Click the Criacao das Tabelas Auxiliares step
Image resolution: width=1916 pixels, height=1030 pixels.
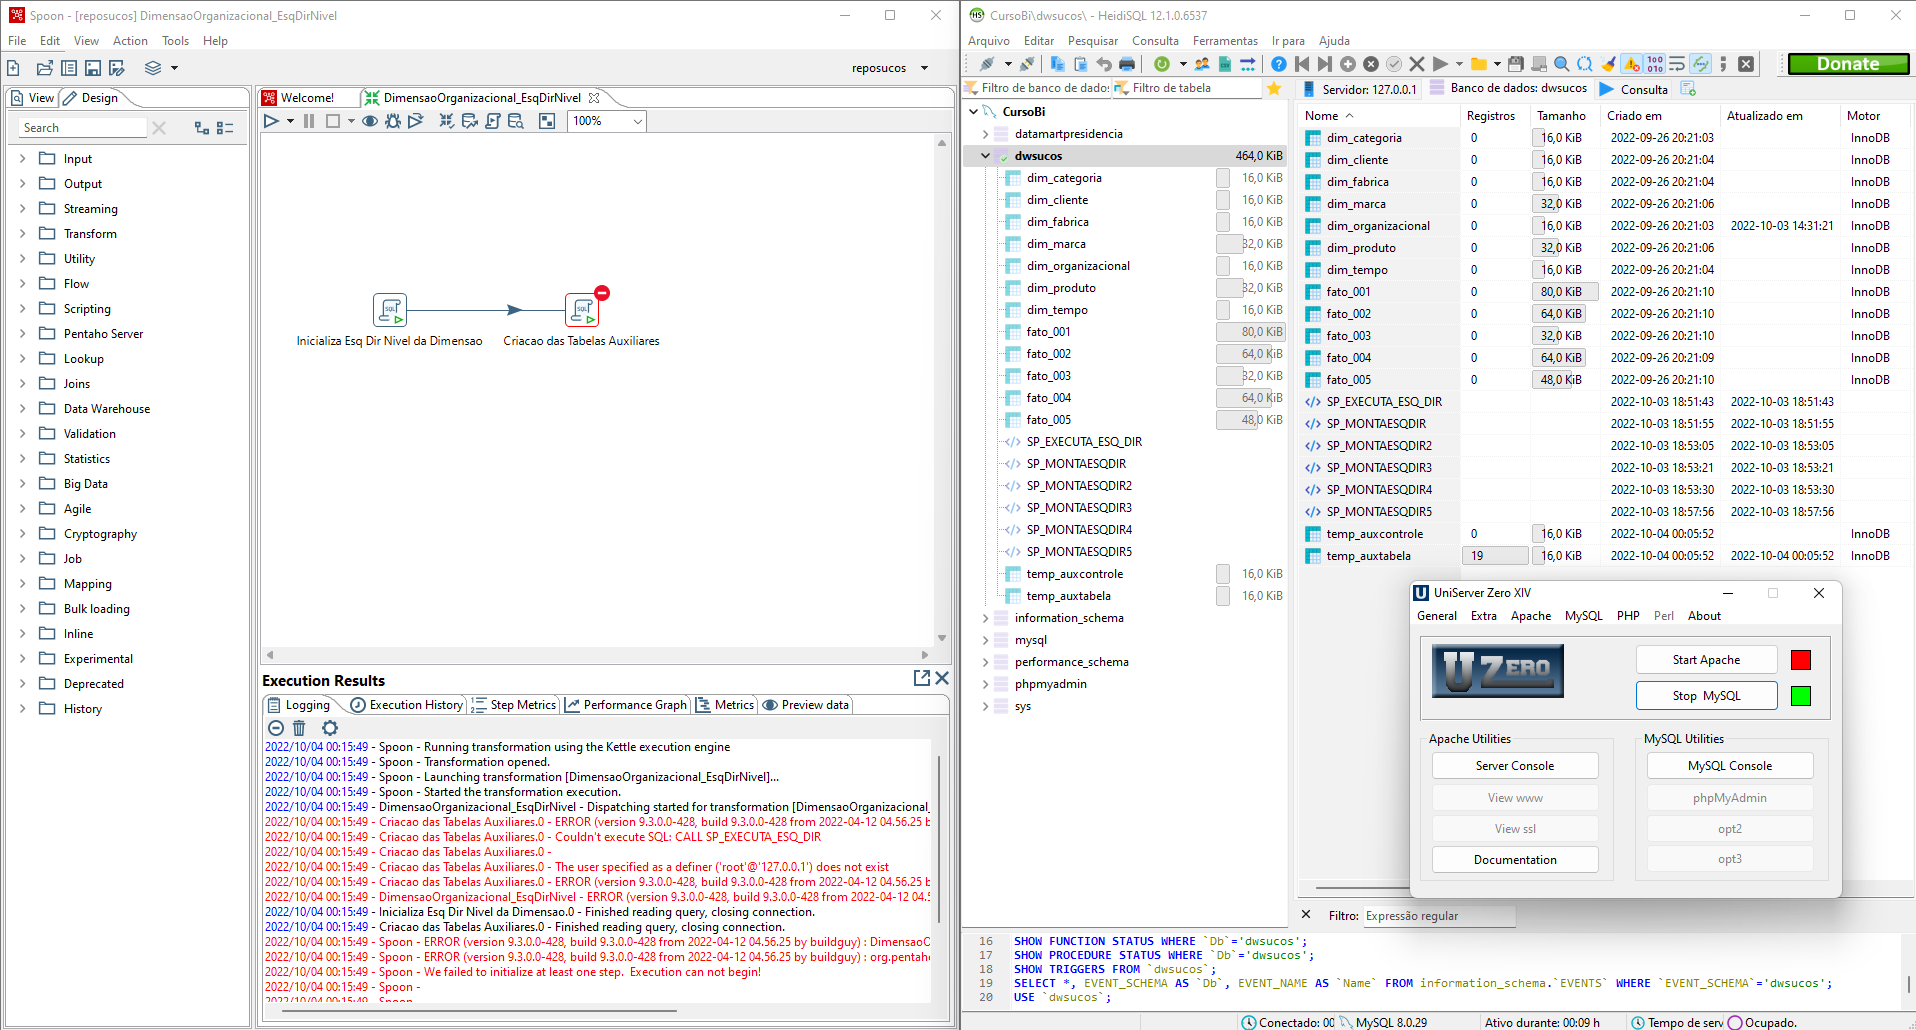tap(582, 310)
